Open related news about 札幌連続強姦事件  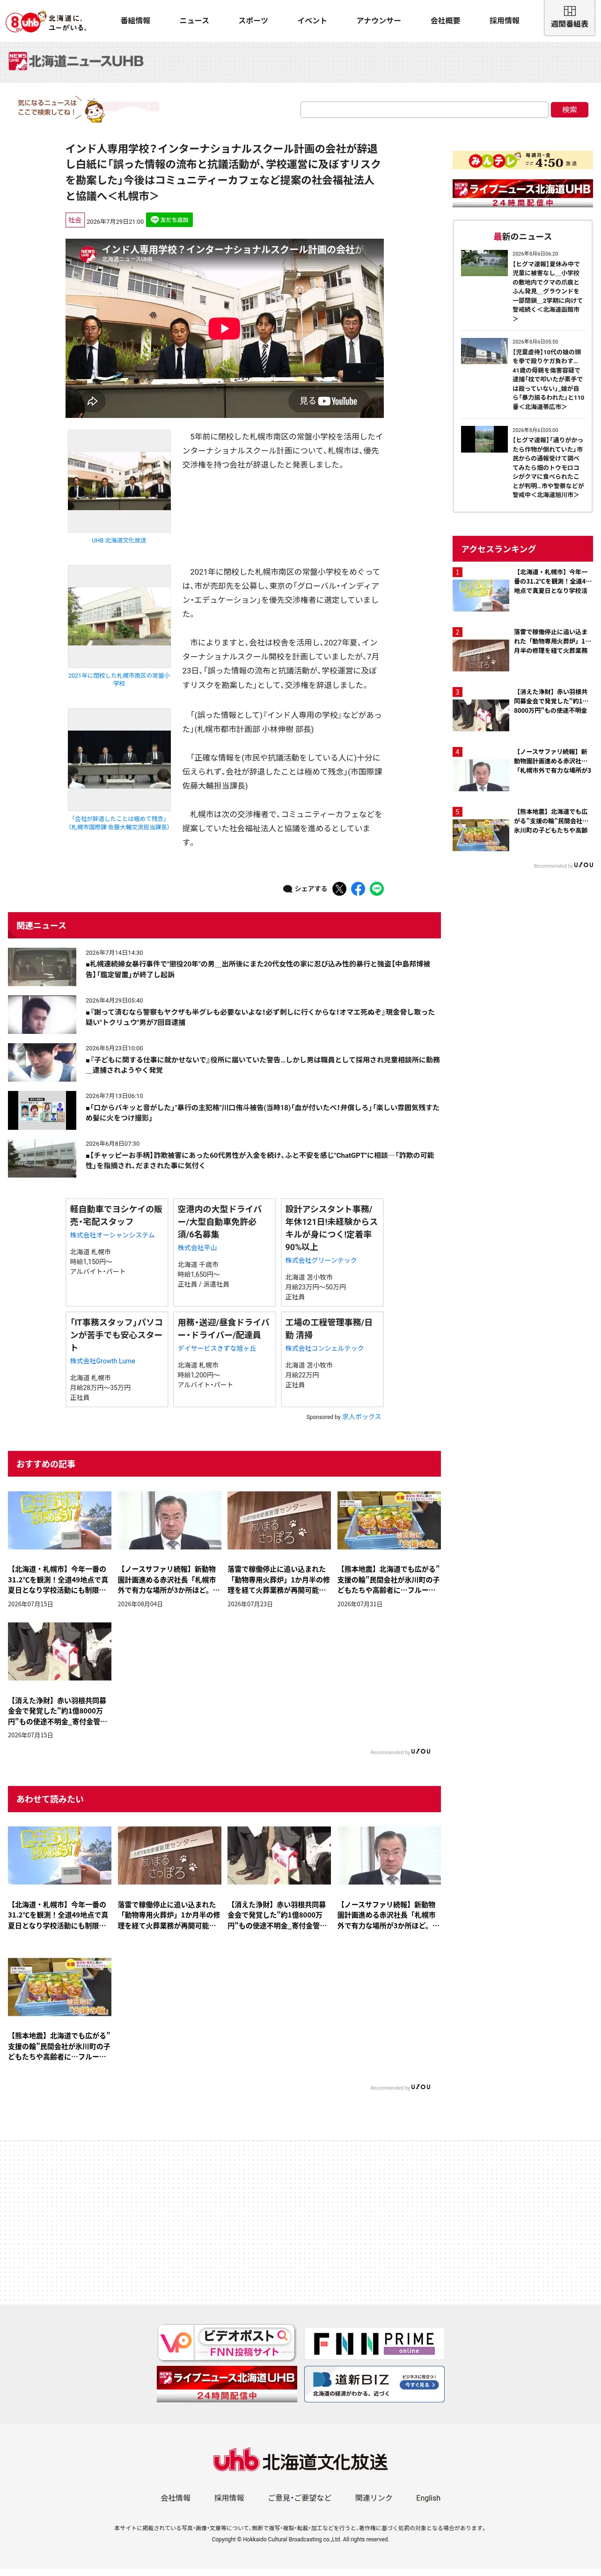(x=224, y=967)
